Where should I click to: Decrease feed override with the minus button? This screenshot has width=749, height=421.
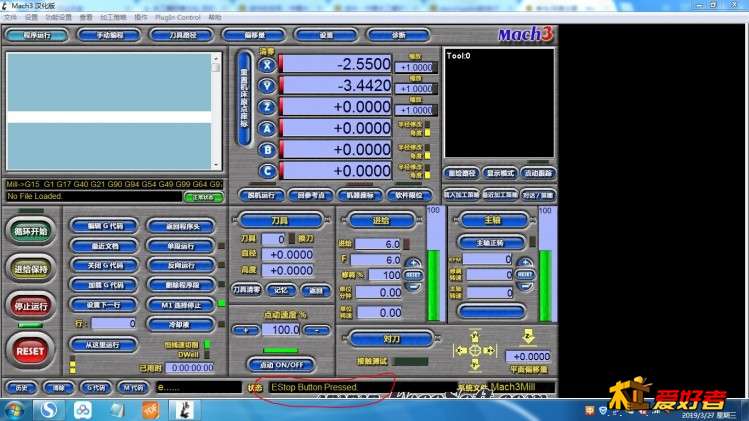coord(413,286)
